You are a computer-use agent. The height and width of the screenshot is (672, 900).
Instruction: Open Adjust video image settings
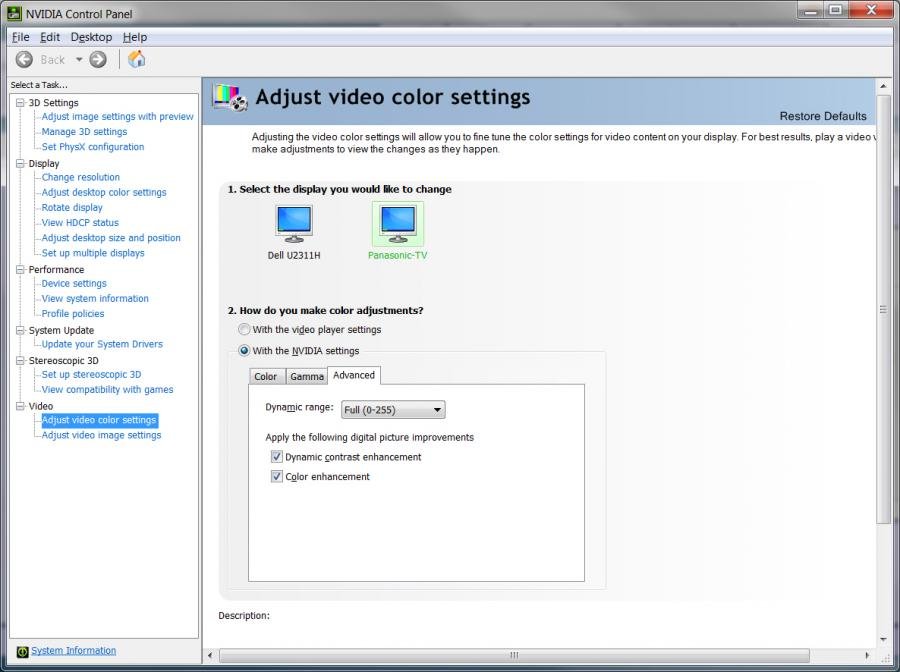(101, 435)
